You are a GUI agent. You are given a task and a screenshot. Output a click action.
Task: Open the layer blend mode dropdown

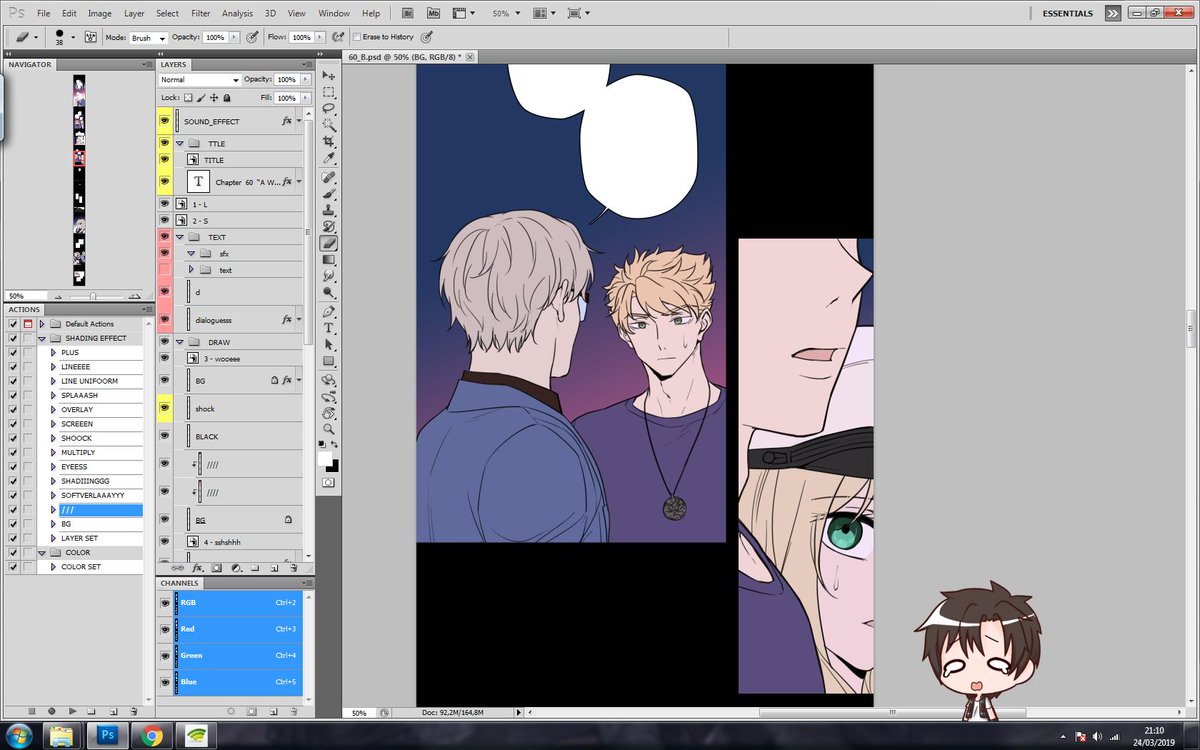pos(200,79)
